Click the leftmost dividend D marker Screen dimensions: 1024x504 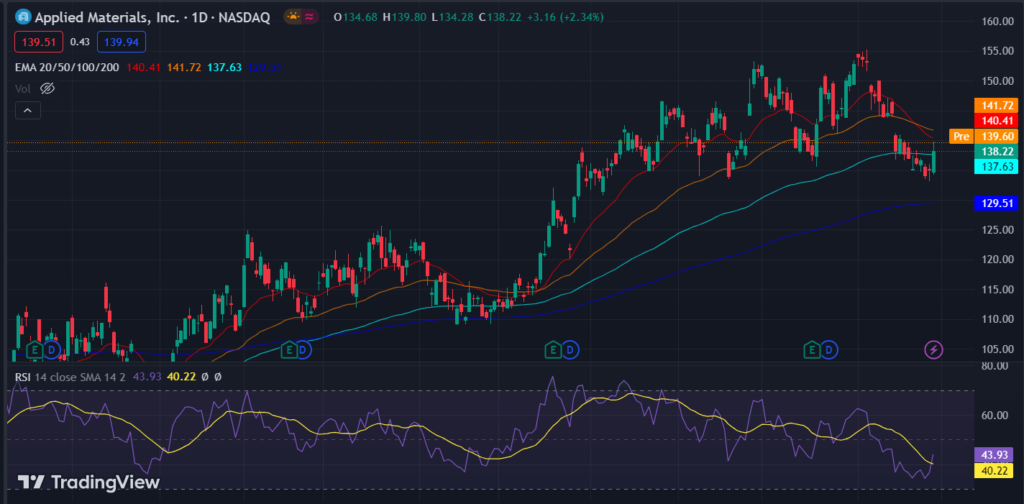50,350
